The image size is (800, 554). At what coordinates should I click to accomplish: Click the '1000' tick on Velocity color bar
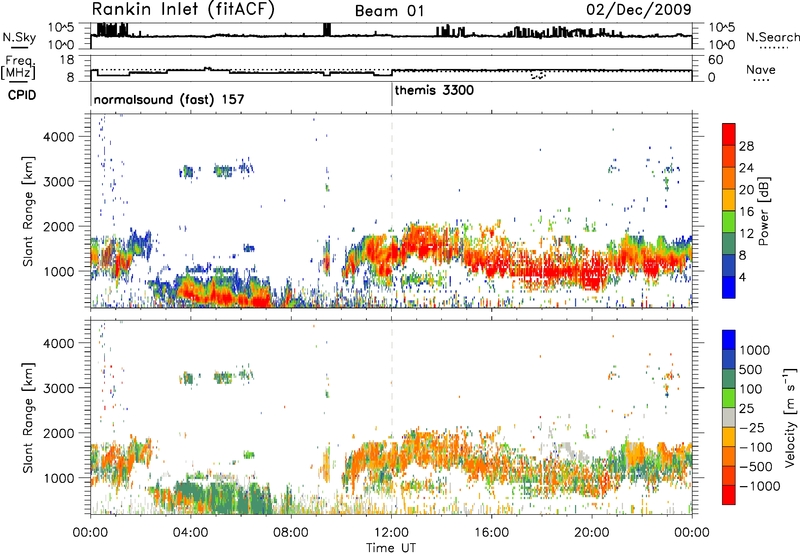pyautogui.click(x=755, y=350)
